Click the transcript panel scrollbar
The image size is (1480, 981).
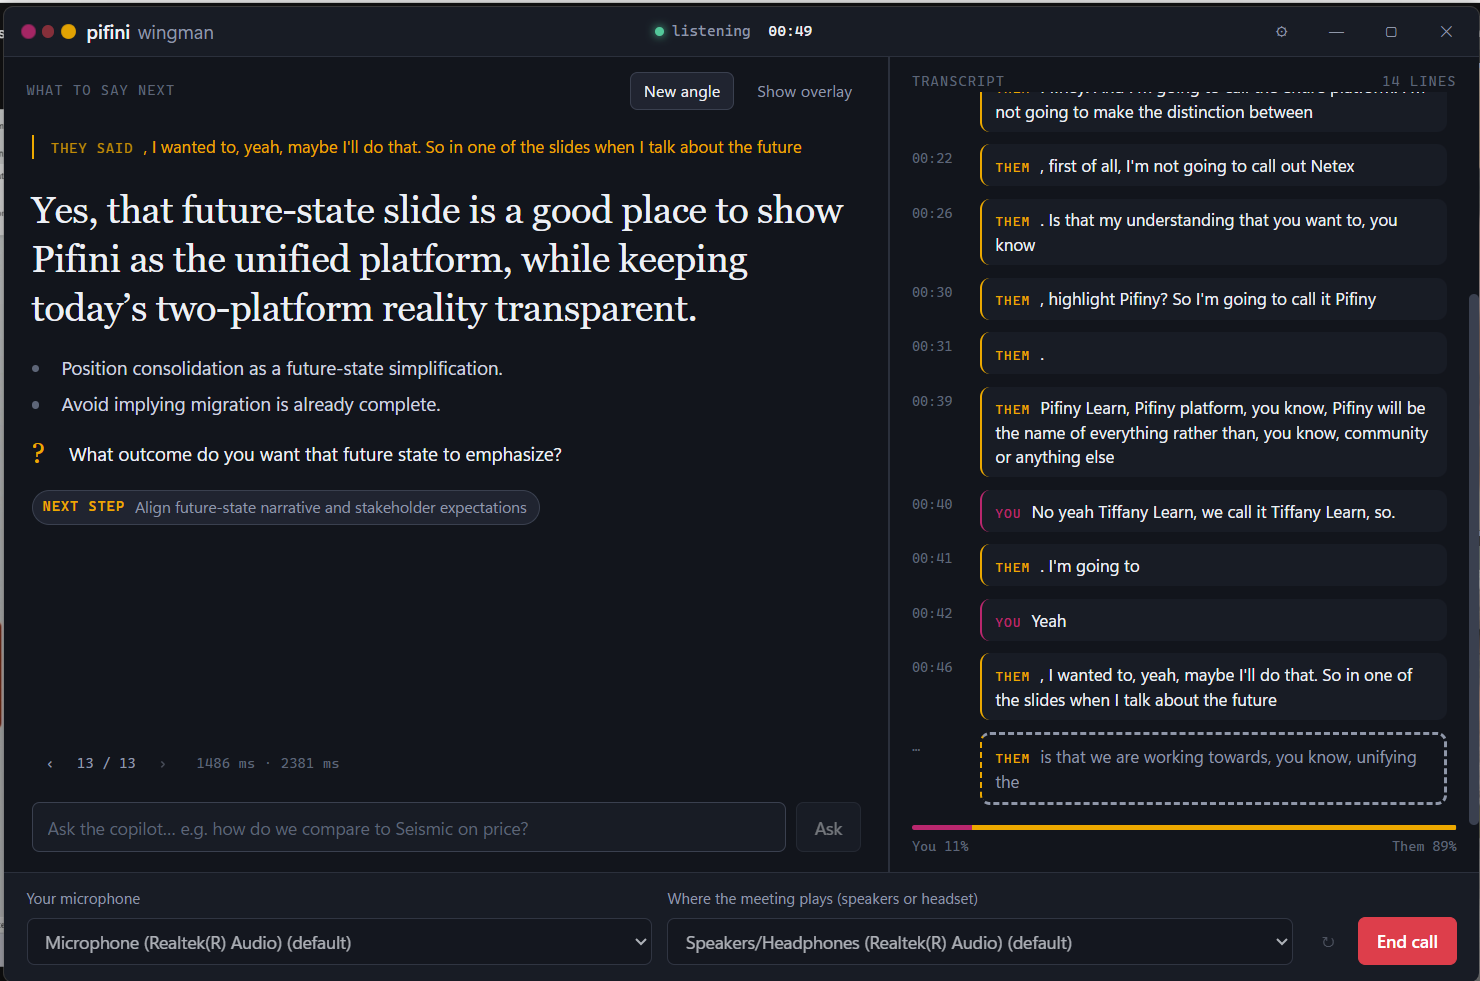(x=1473, y=560)
